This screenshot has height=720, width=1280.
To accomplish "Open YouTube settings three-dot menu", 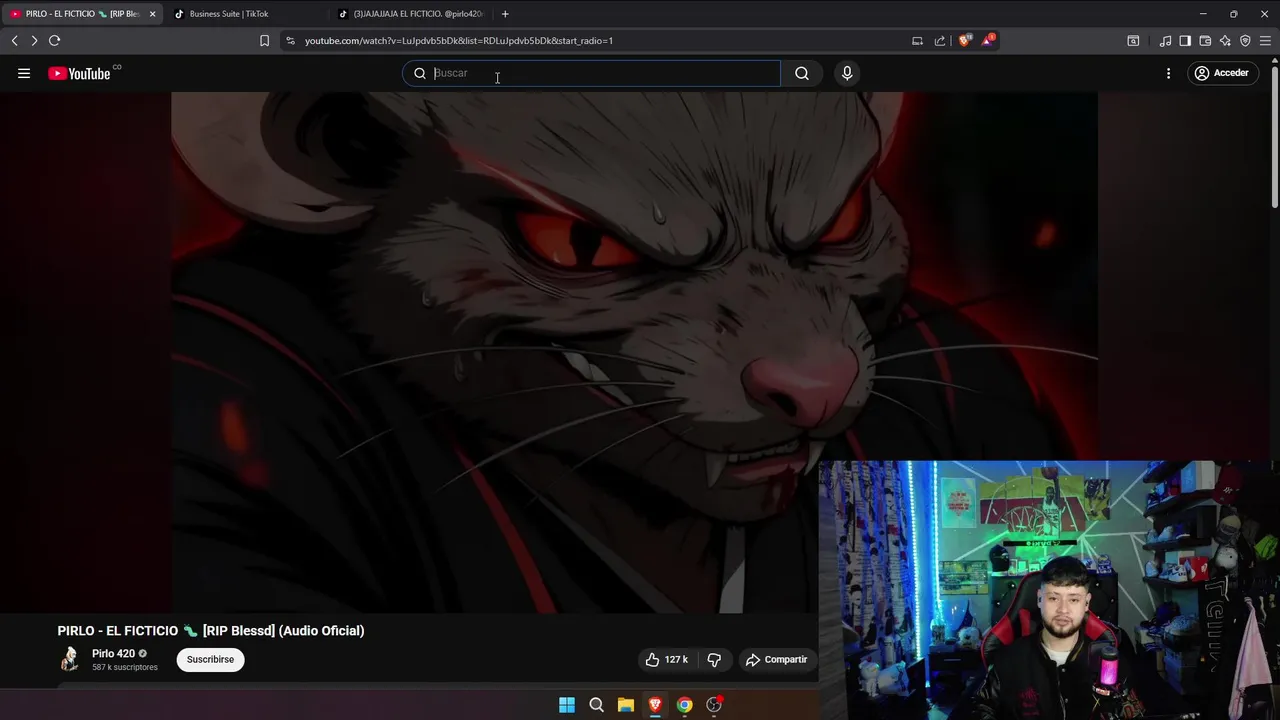I will coord(1168,73).
